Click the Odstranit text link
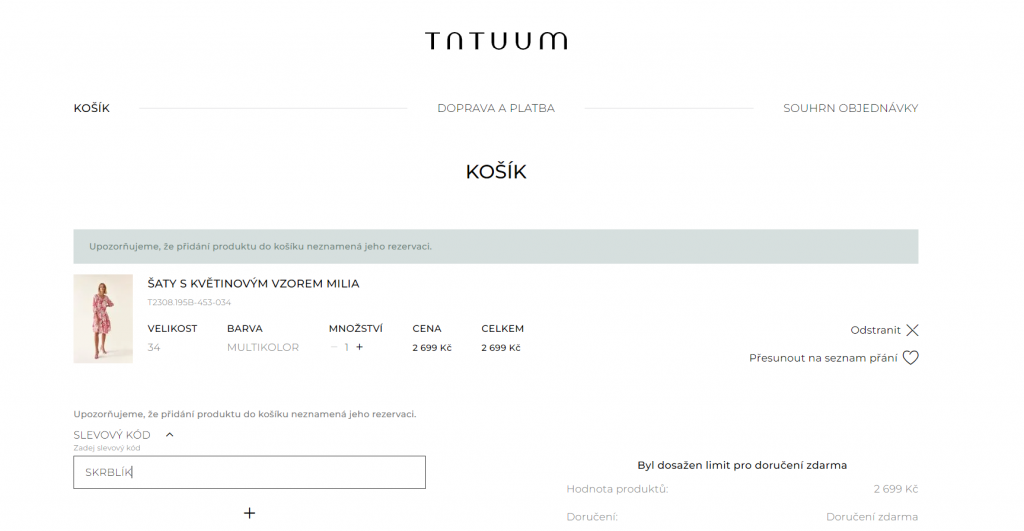This screenshot has height=531, width=1024. tap(875, 330)
